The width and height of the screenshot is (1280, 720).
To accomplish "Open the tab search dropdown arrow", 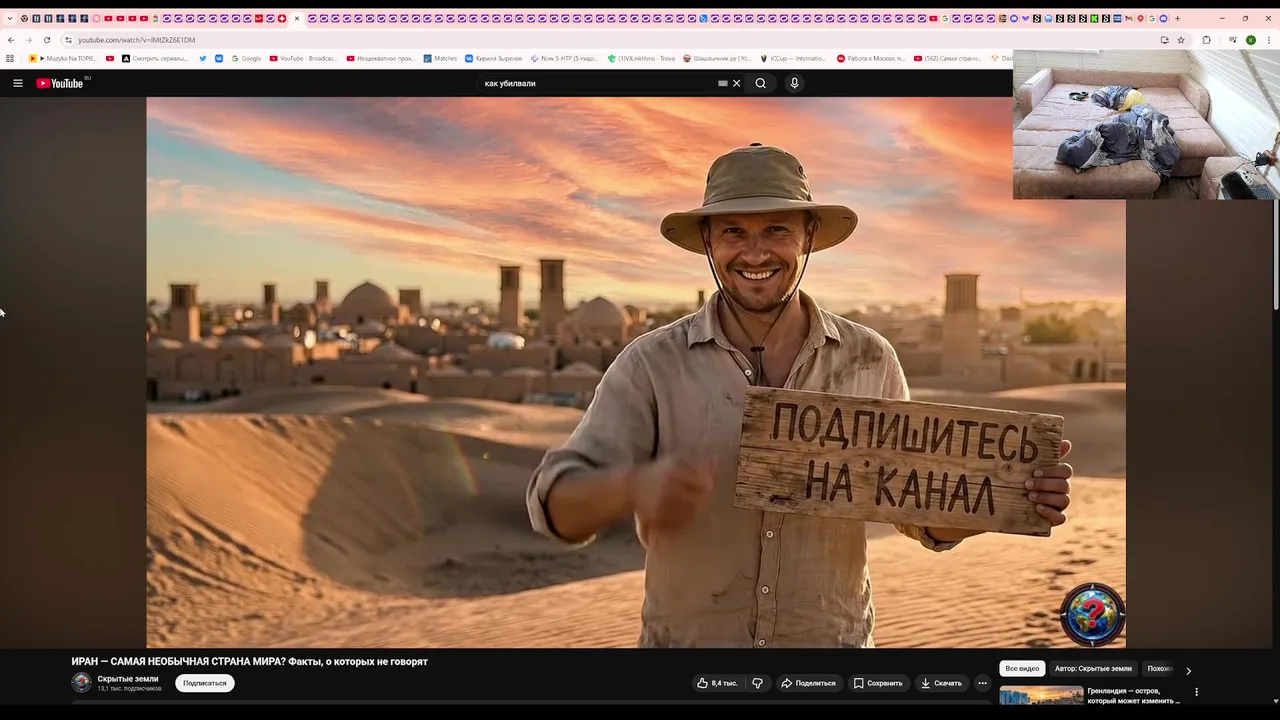I will (x=10, y=18).
